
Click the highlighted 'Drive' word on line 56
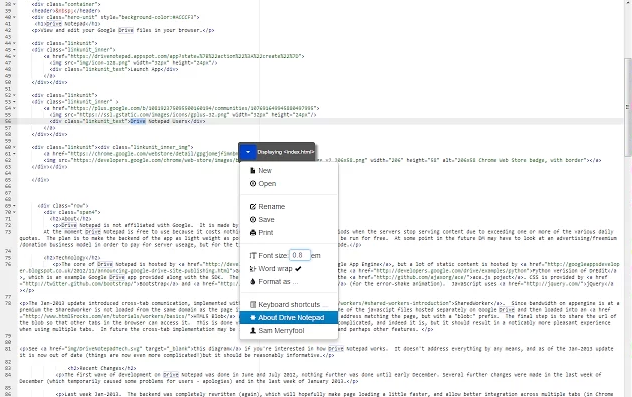(x=138, y=121)
